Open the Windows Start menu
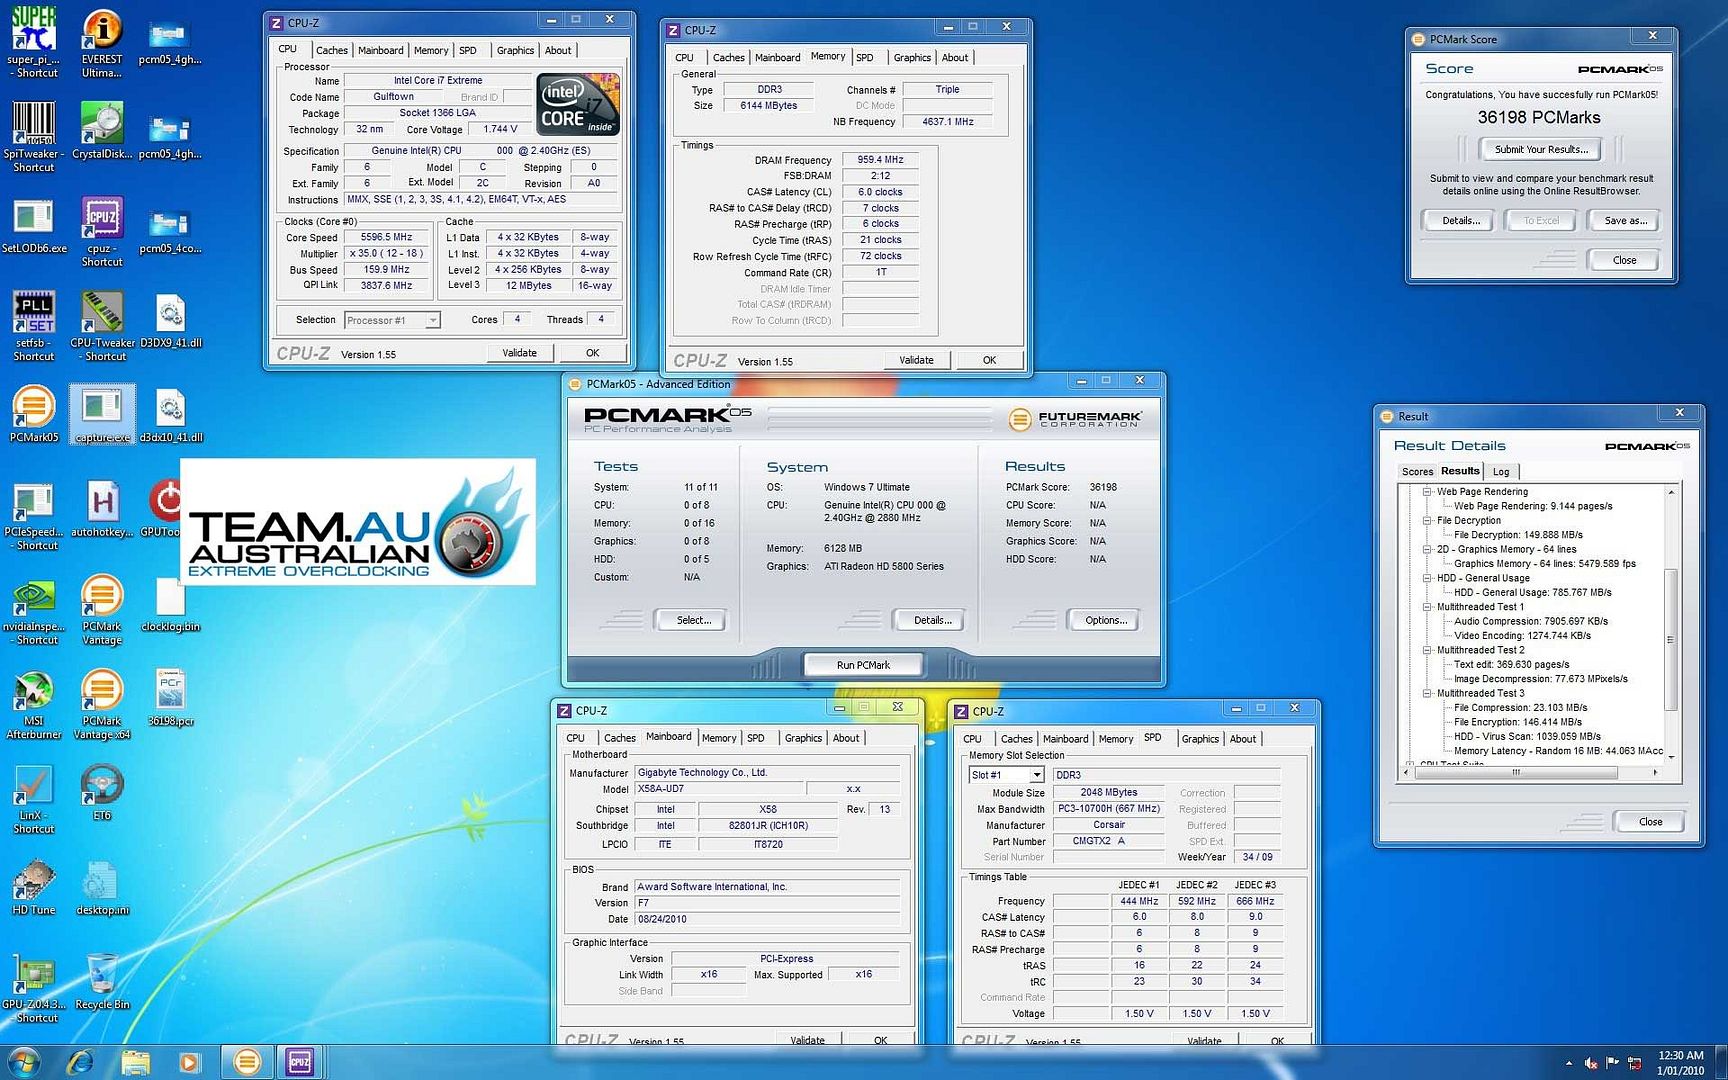The image size is (1728, 1080). [x=24, y=1062]
